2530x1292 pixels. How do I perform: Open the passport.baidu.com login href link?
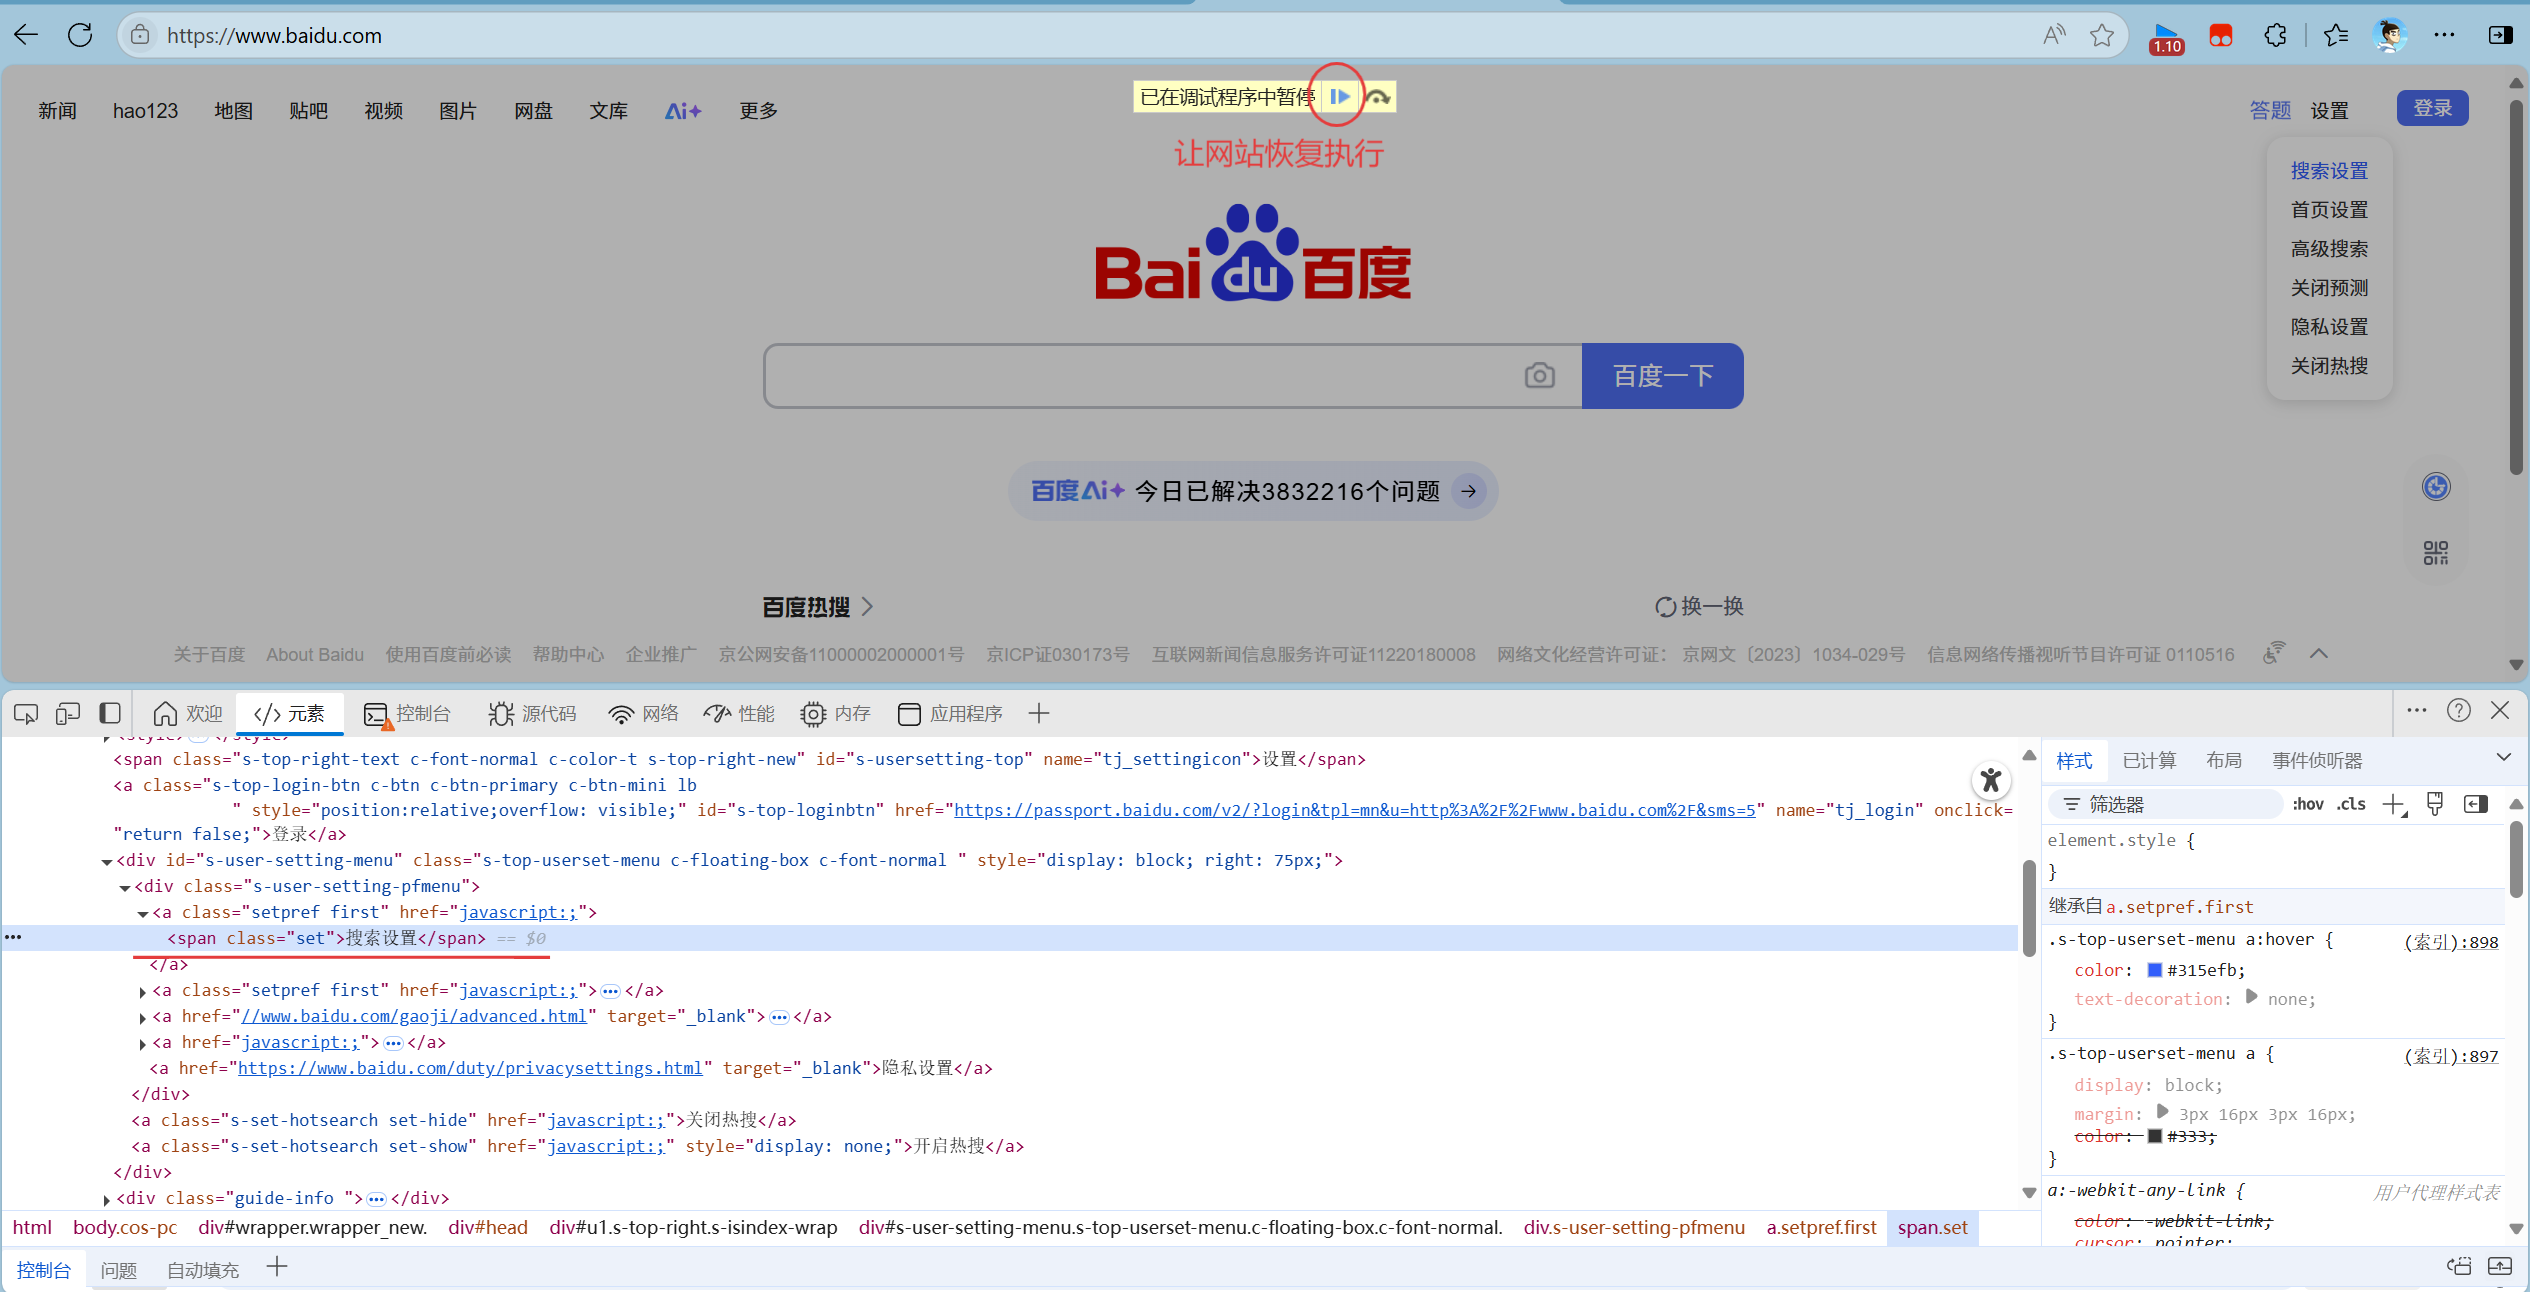[1354, 810]
